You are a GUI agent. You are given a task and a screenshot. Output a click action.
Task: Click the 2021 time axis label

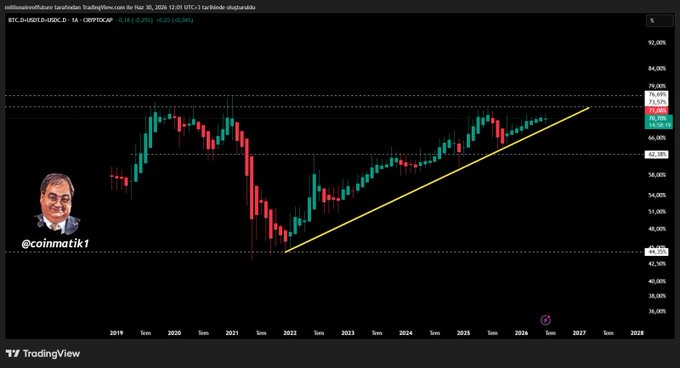(x=232, y=333)
